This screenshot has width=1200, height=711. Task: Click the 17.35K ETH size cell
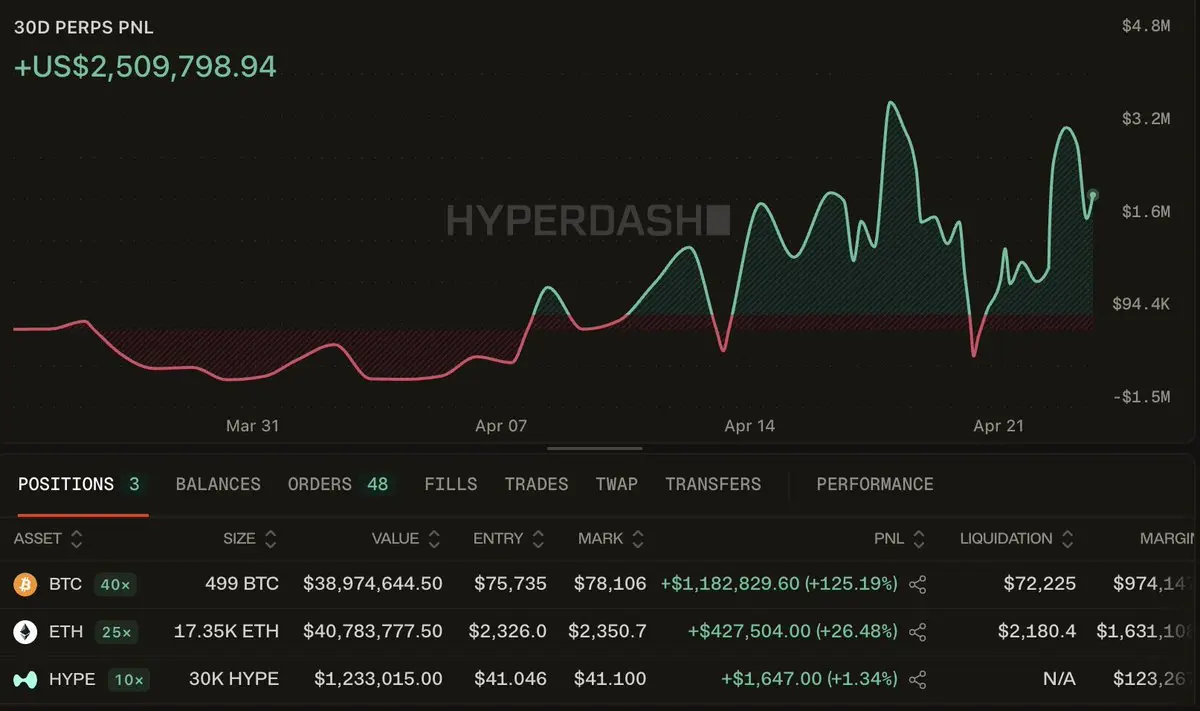[x=226, y=632]
